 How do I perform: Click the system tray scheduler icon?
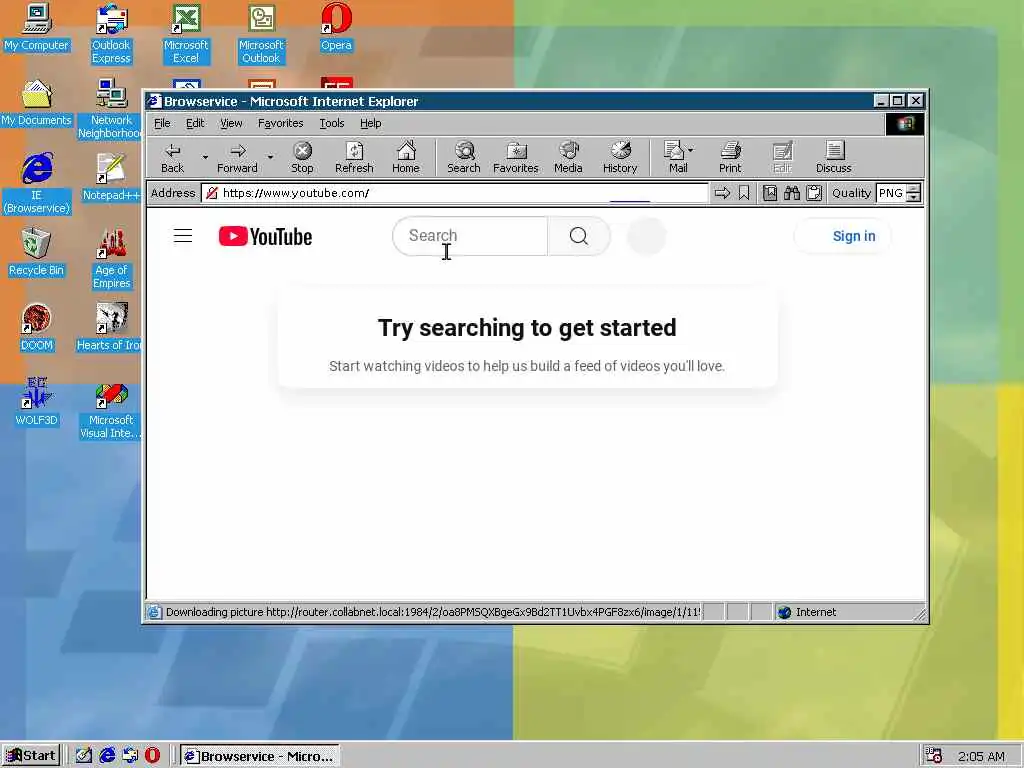click(x=934, y=756)
